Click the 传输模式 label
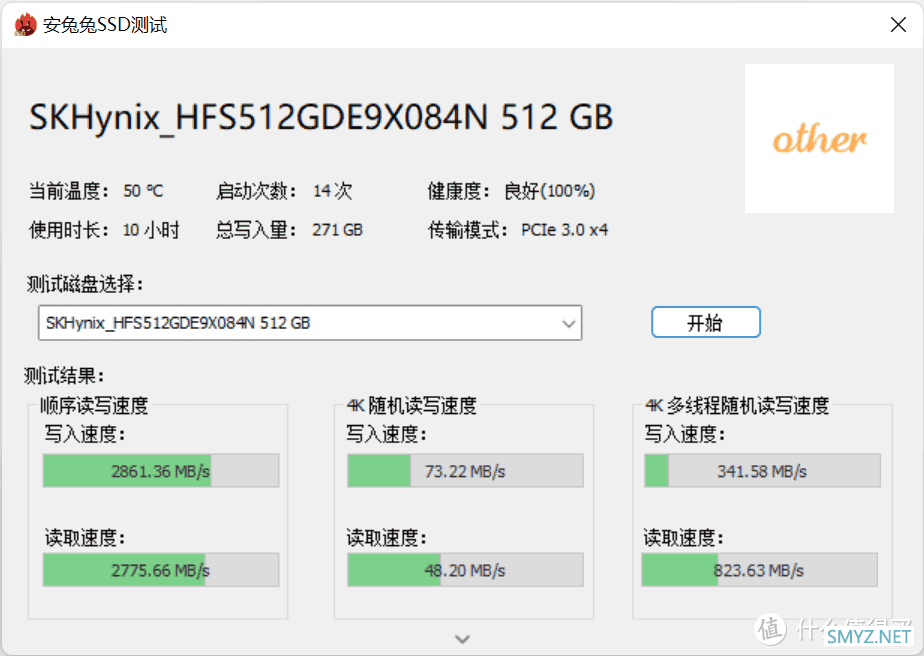The height and width of the screenshot is (656, 924). 468,230
